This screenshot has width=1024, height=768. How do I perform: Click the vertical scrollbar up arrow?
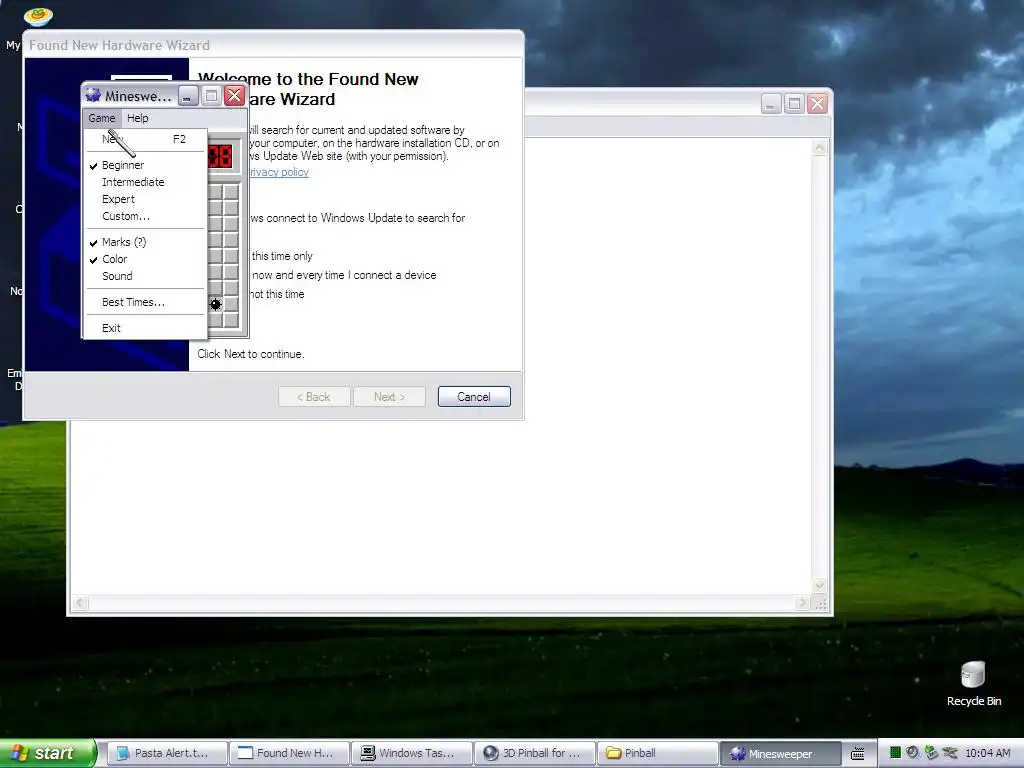820,147
